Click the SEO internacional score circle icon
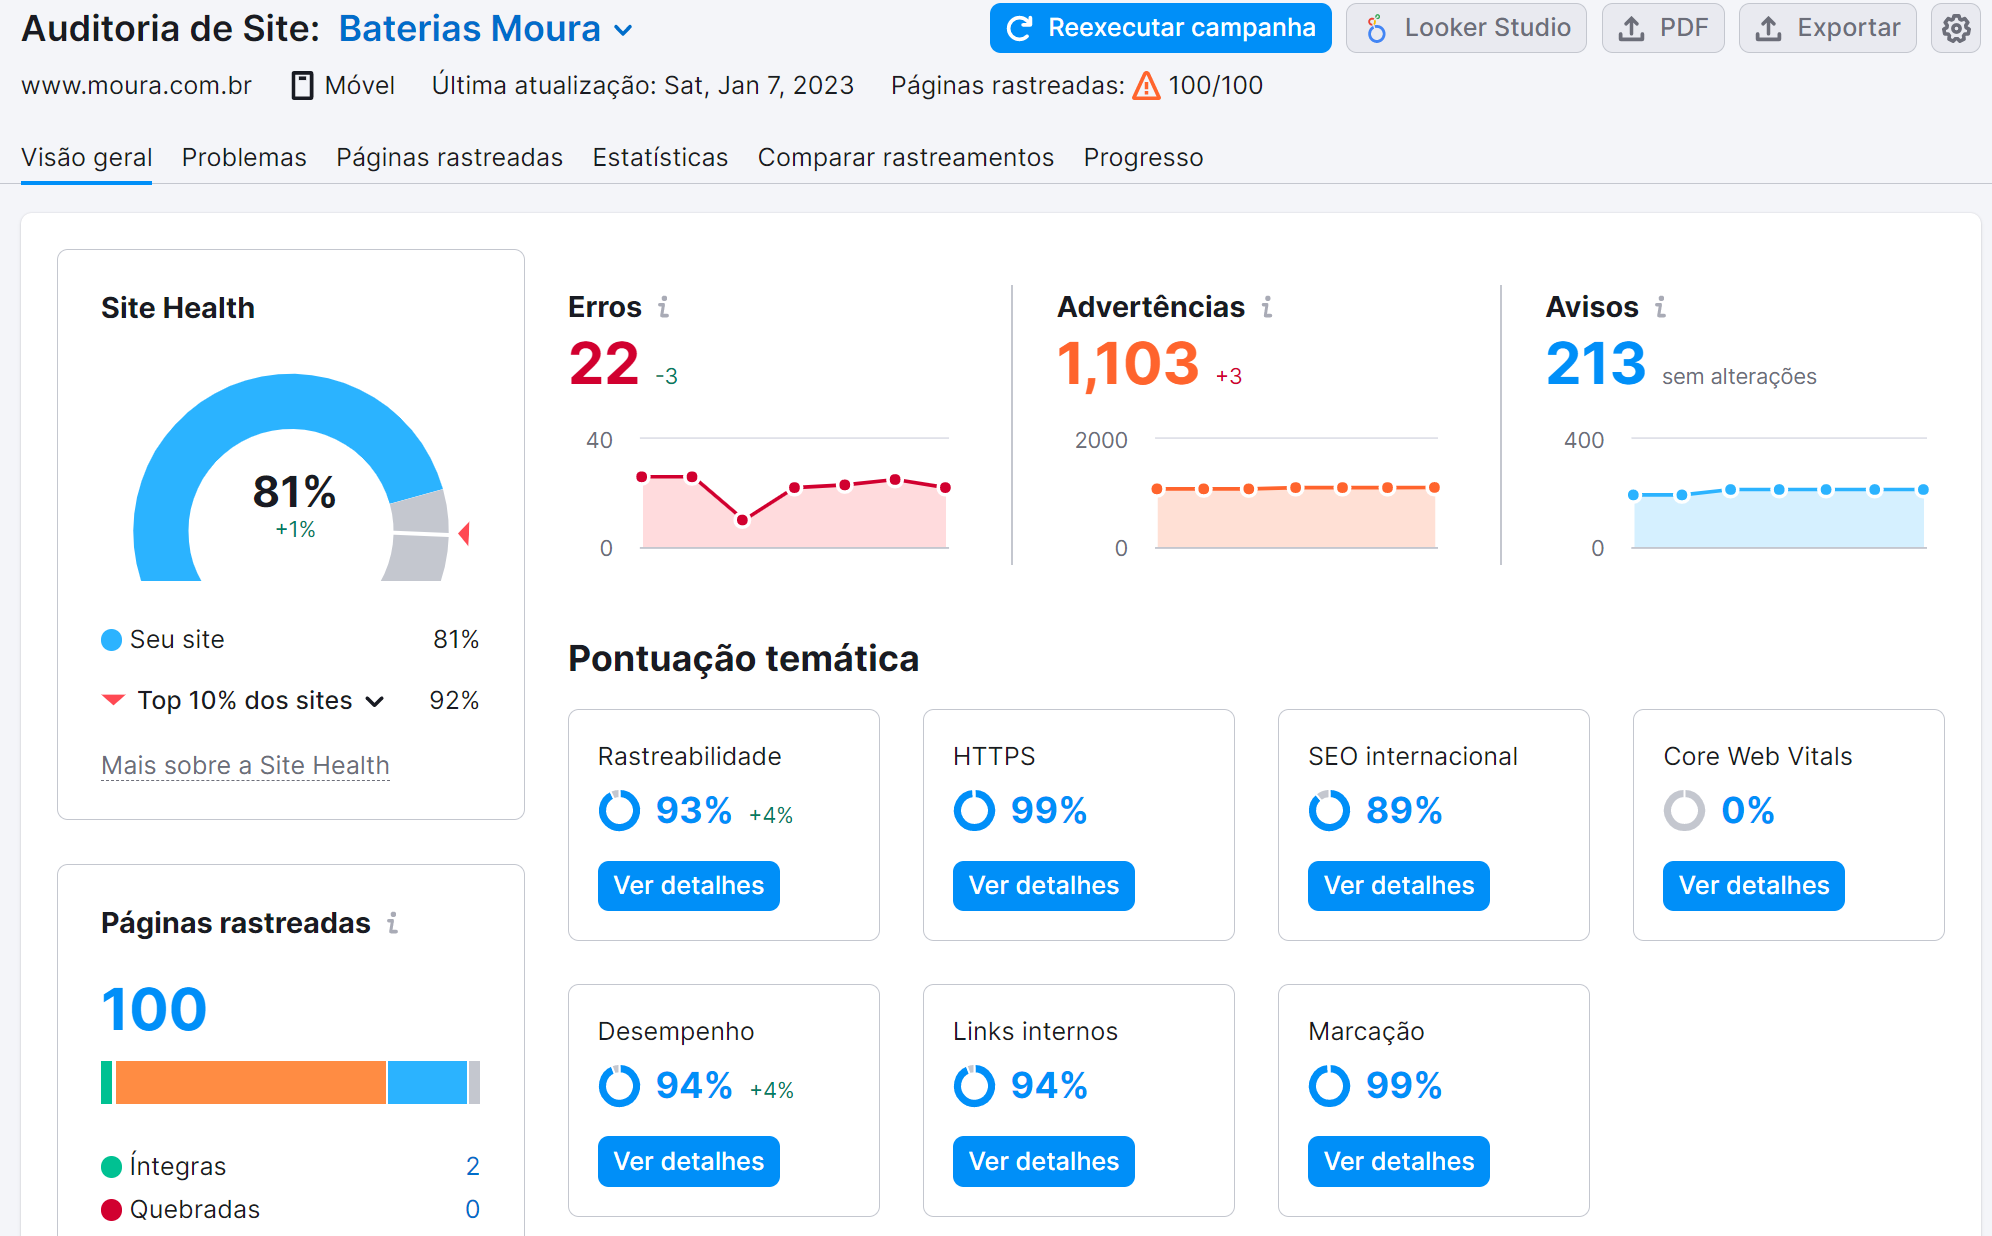 [x=1329, y=810]
